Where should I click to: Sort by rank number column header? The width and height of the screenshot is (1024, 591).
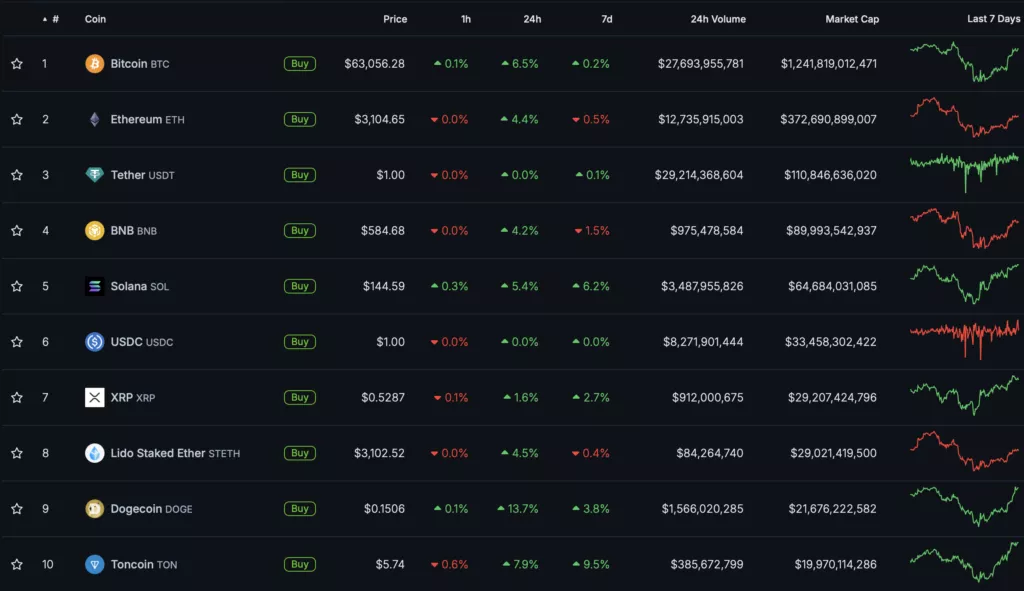click(51, 19)
